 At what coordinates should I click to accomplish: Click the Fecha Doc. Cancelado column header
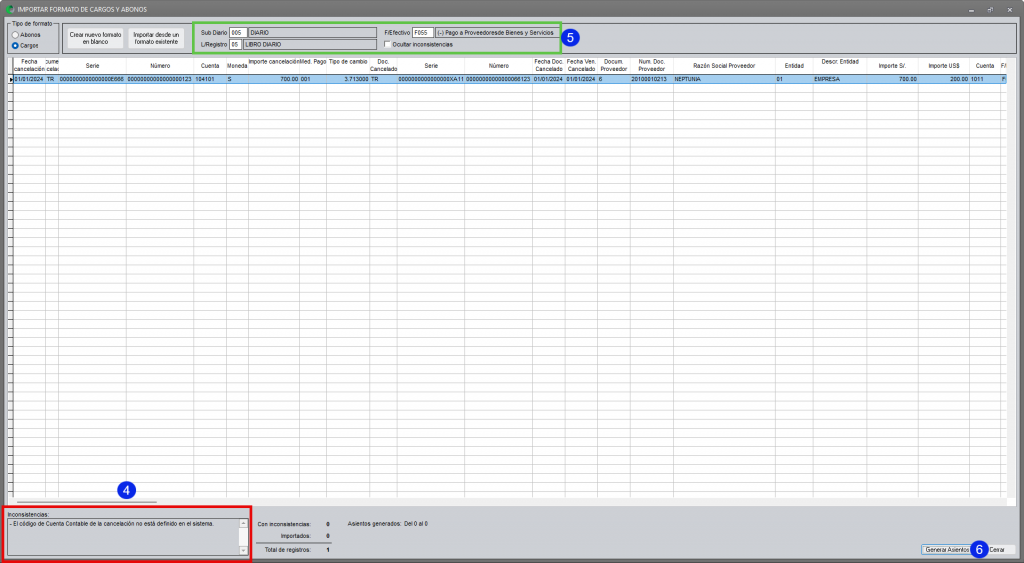click(549, 65)
